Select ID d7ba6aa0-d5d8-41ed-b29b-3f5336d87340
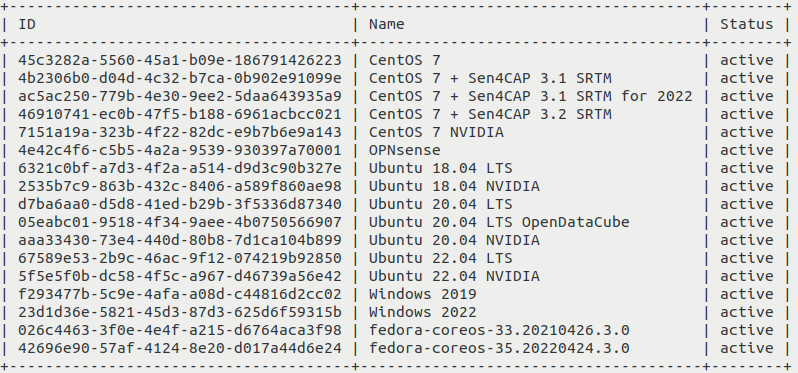The width and height of the screenshot is (798, 373). tap(180, 204)
